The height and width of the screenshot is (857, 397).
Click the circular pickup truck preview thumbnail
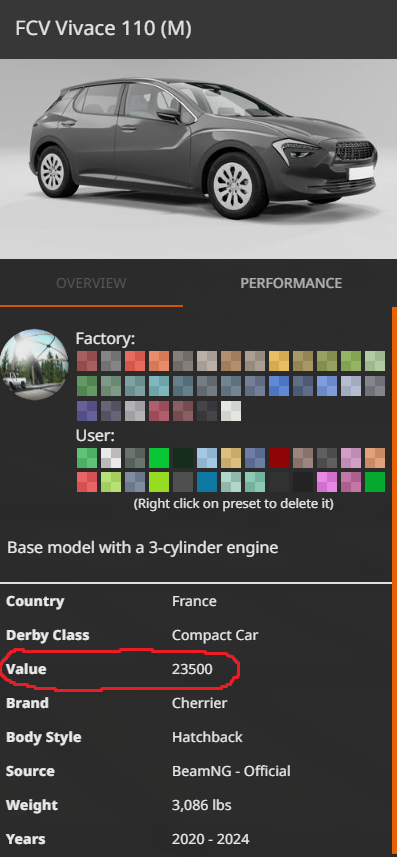(33, 364)
